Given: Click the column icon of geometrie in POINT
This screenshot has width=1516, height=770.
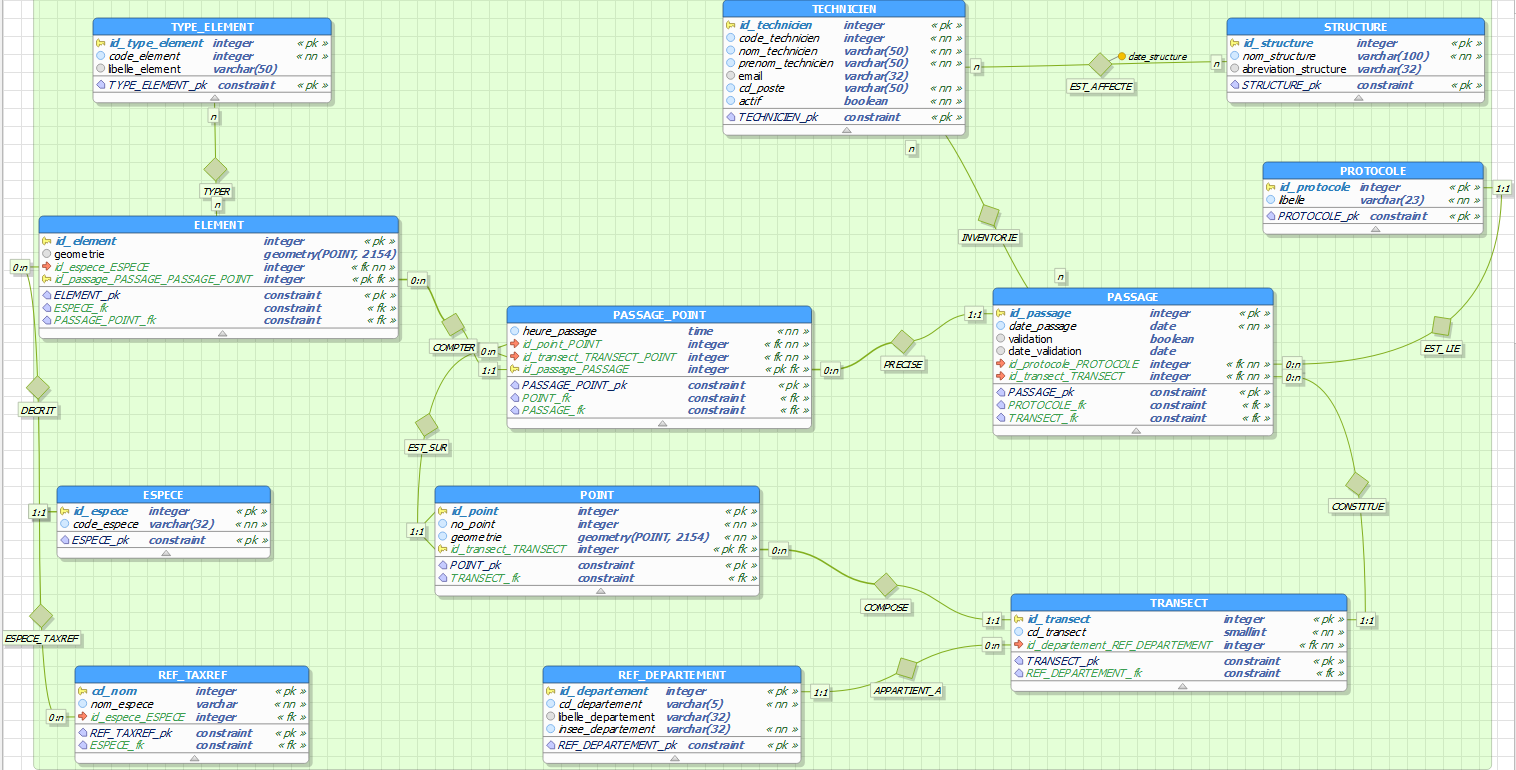Looking at the screenshot, I should coord(443,537).
